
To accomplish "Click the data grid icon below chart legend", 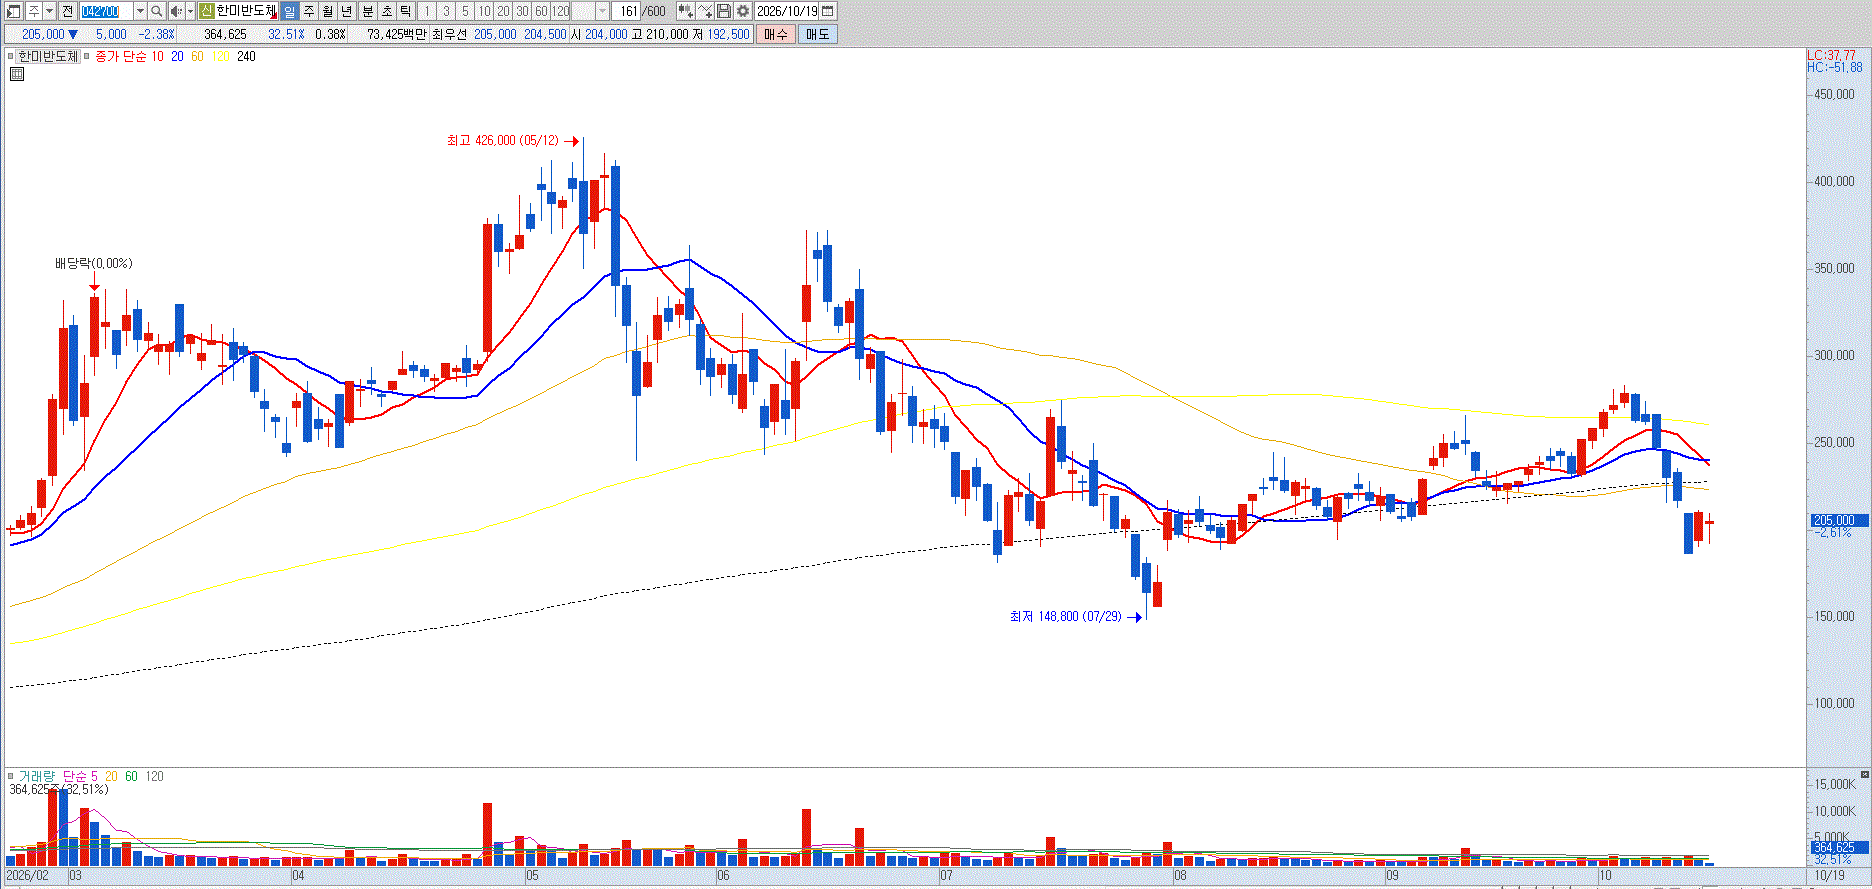I will pos(17,74).
